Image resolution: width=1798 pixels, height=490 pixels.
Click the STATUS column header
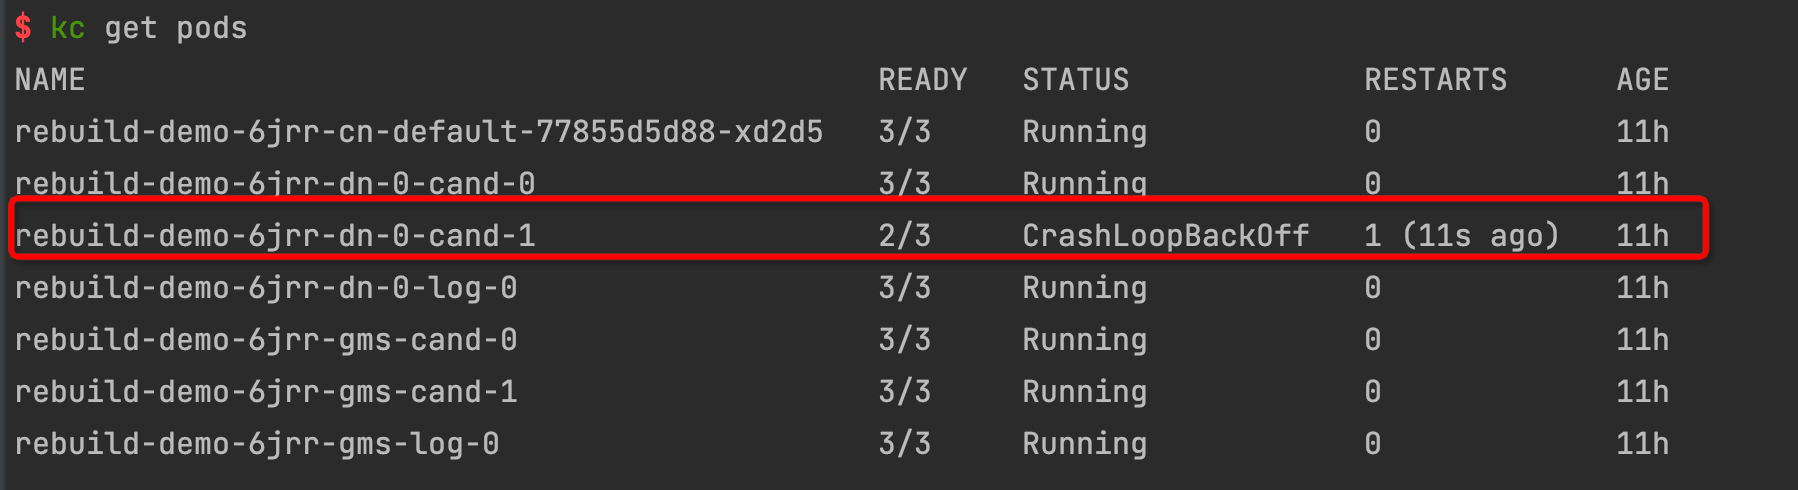coord(1076,80)
